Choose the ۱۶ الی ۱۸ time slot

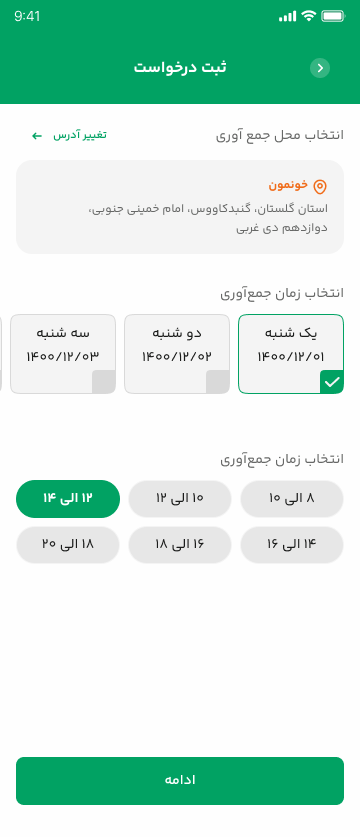tap(180, 544)
